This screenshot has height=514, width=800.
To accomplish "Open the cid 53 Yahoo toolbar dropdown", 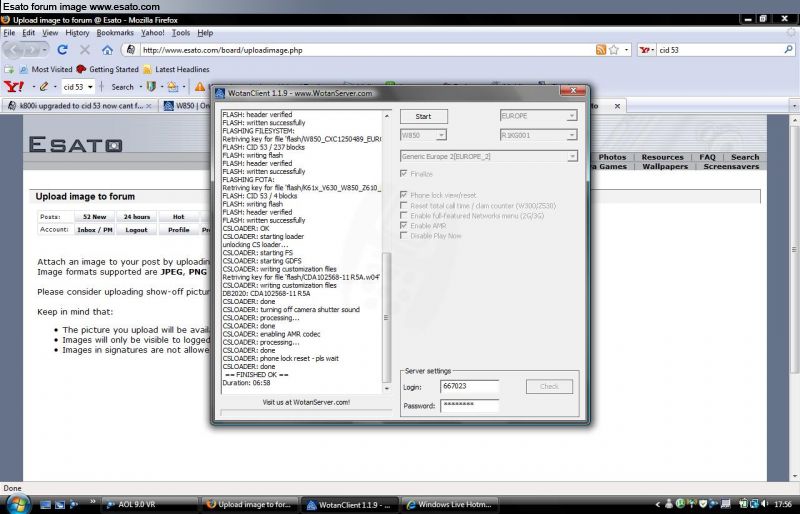I will 90,87.
